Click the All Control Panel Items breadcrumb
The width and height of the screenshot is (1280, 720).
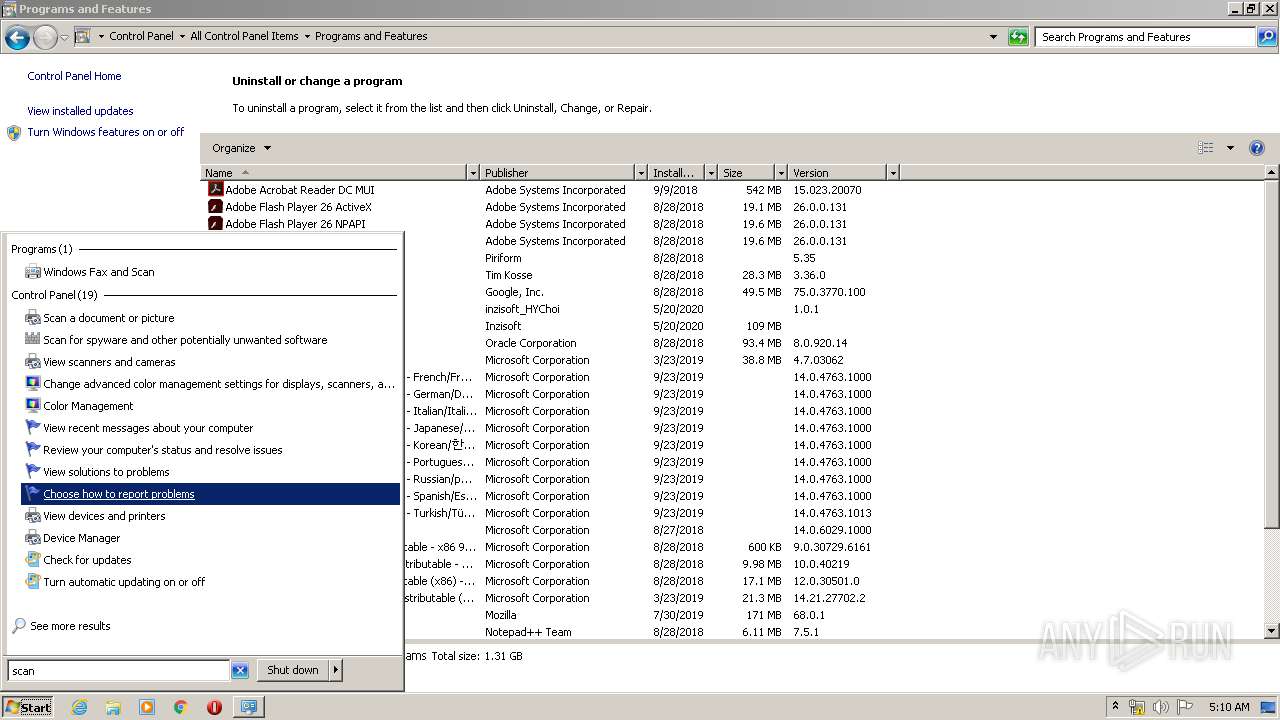click(x=244, y=36)
